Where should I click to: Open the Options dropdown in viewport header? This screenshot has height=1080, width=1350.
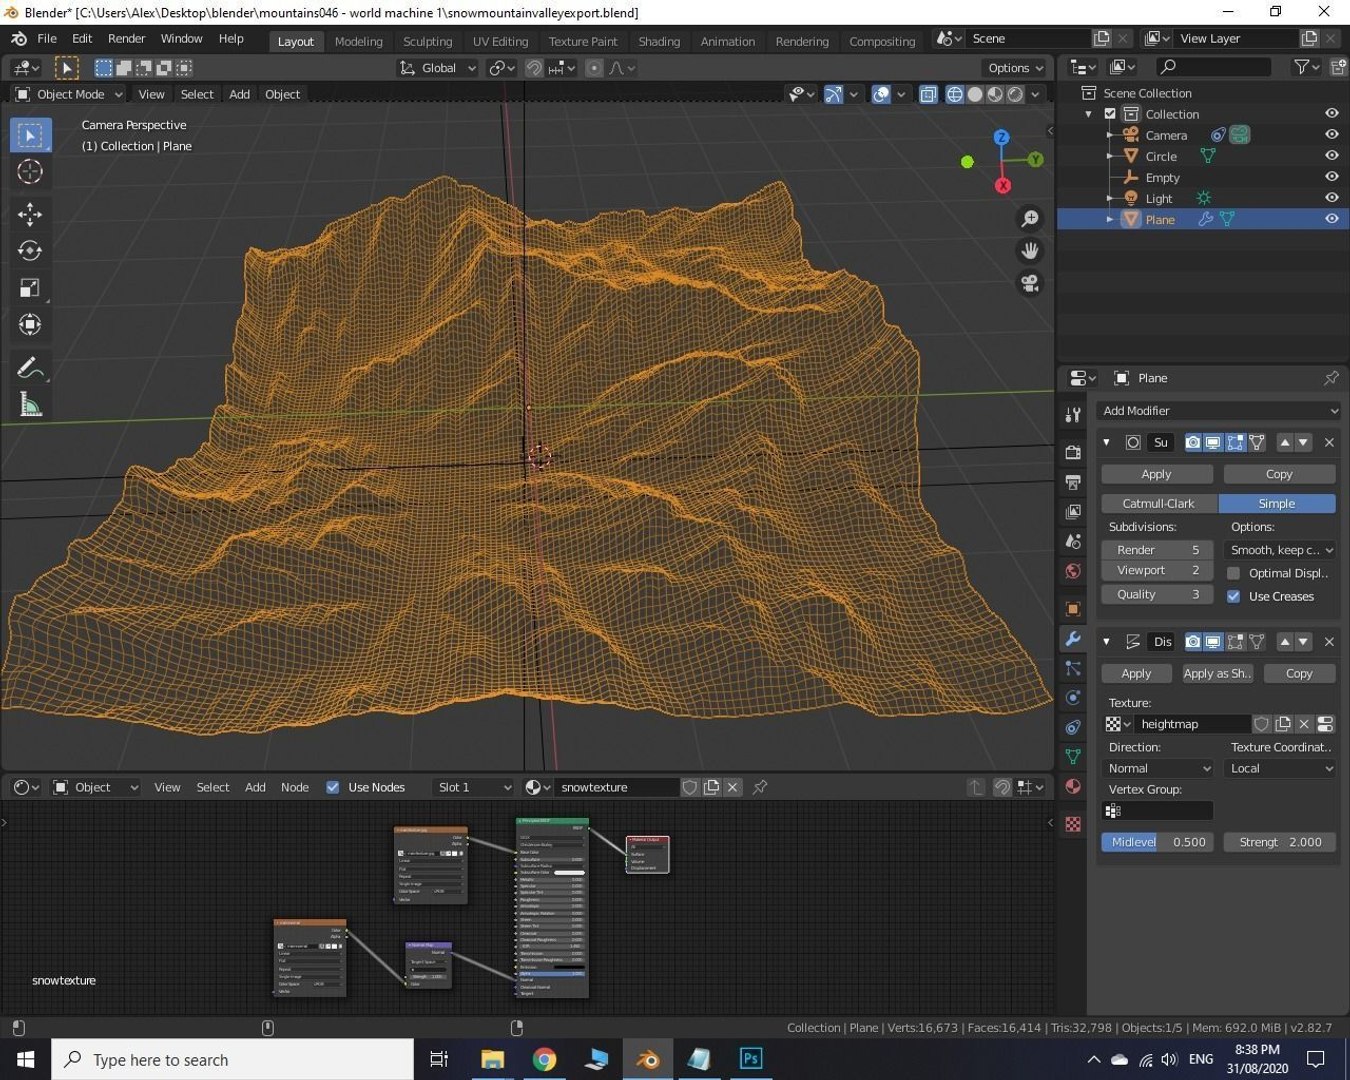1015,68
